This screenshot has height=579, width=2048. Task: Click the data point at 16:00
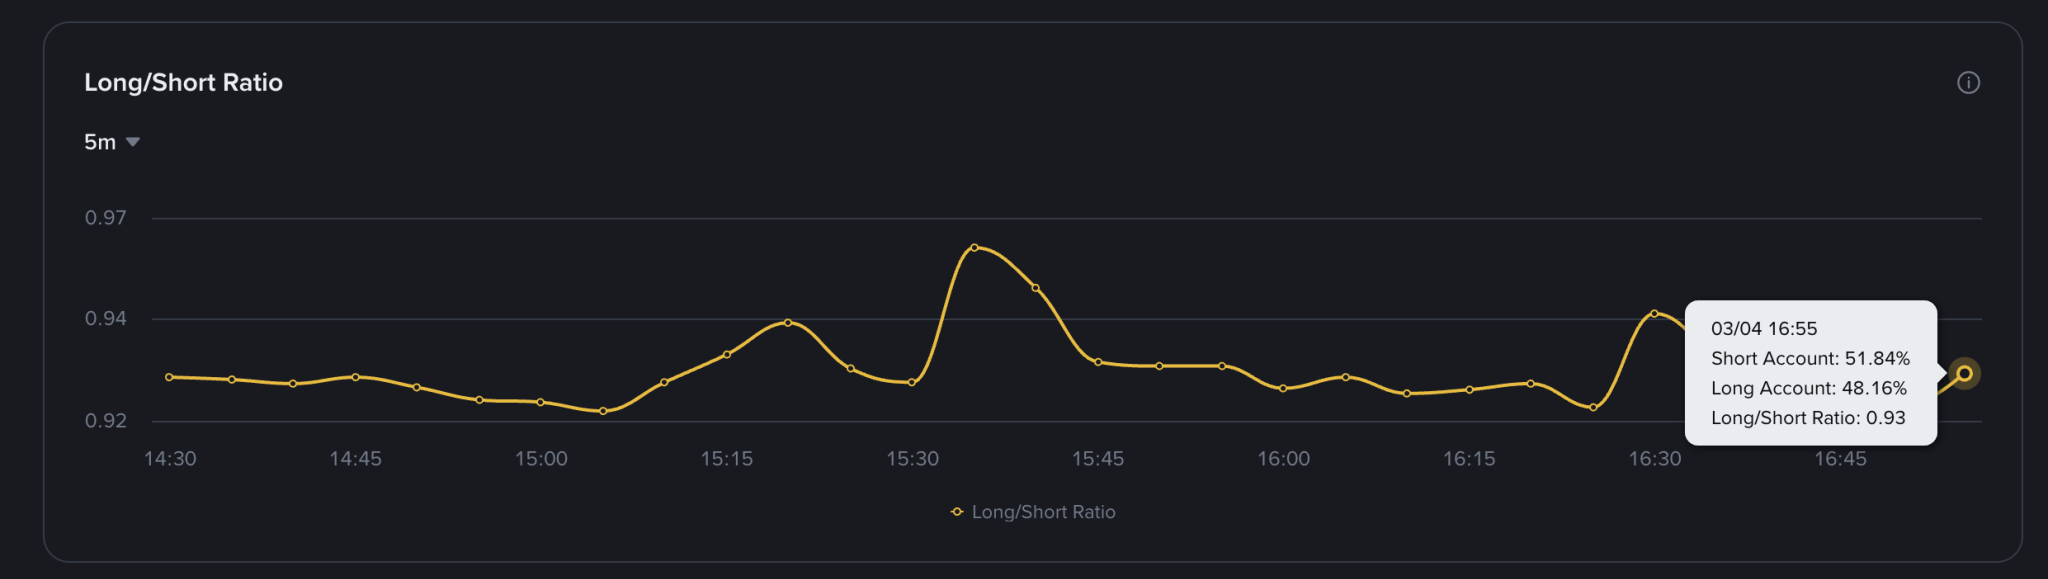pos(1283,388)
